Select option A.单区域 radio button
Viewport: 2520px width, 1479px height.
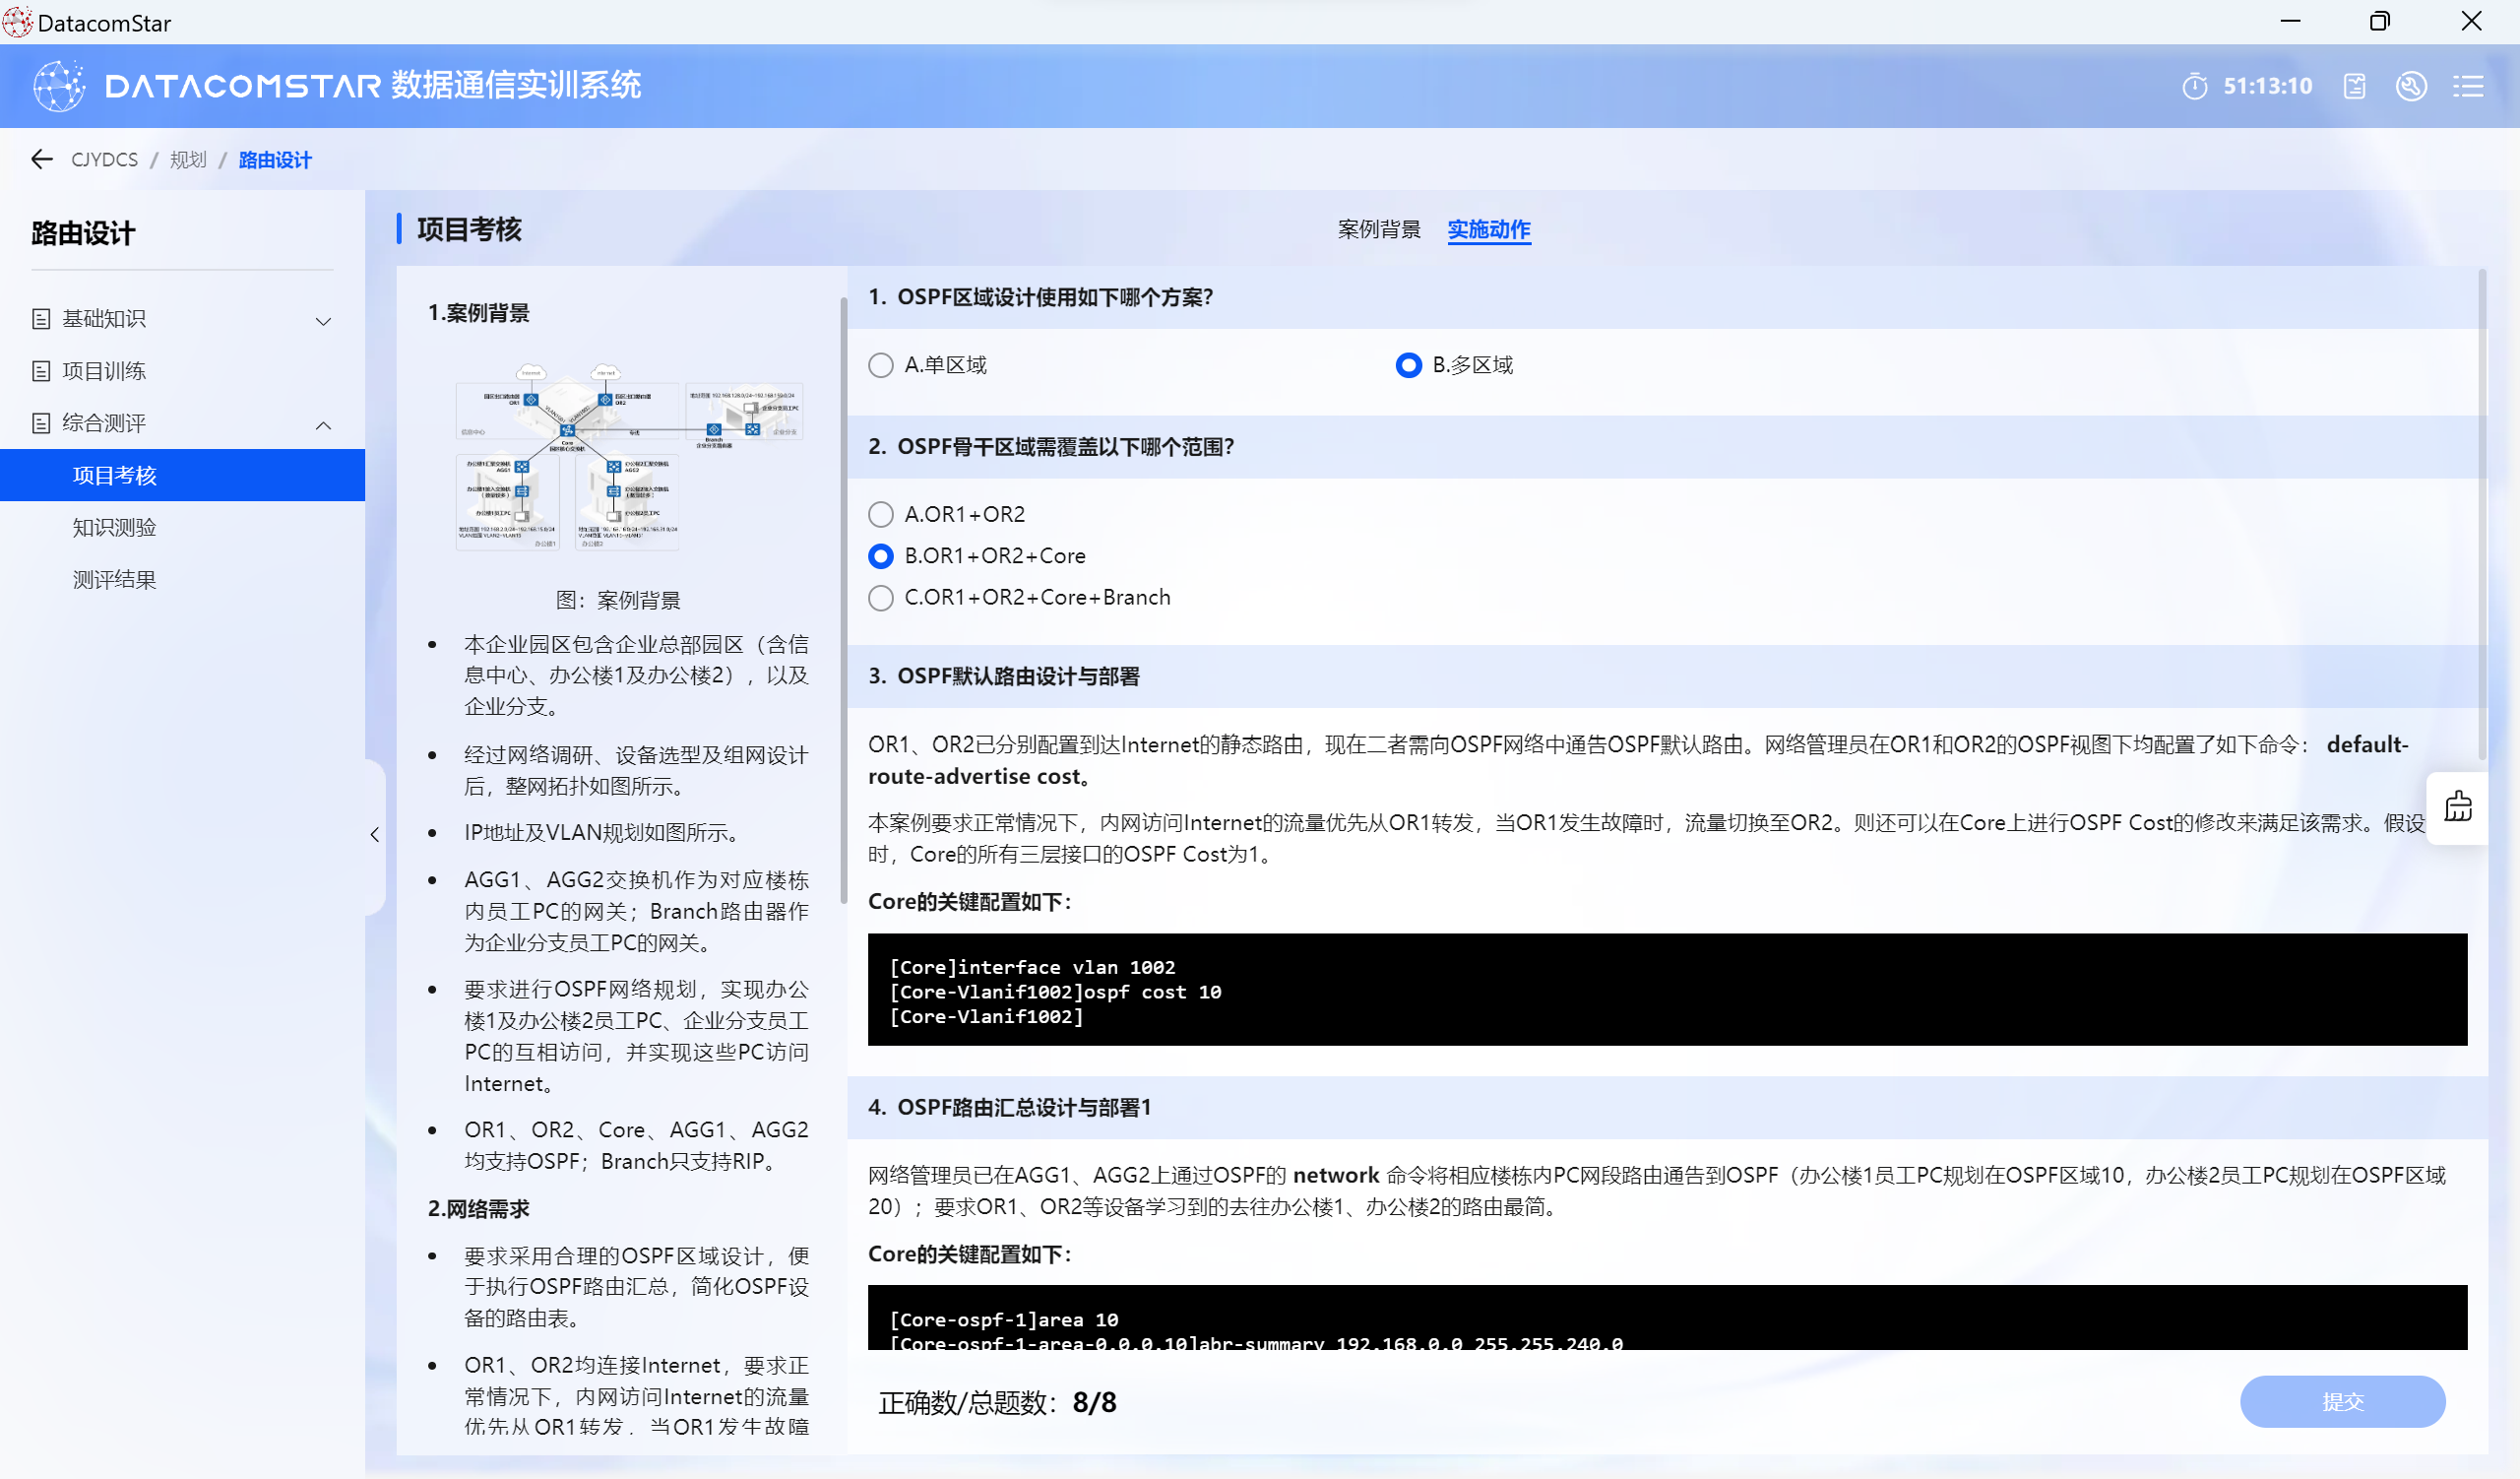(x=880, y=365)
